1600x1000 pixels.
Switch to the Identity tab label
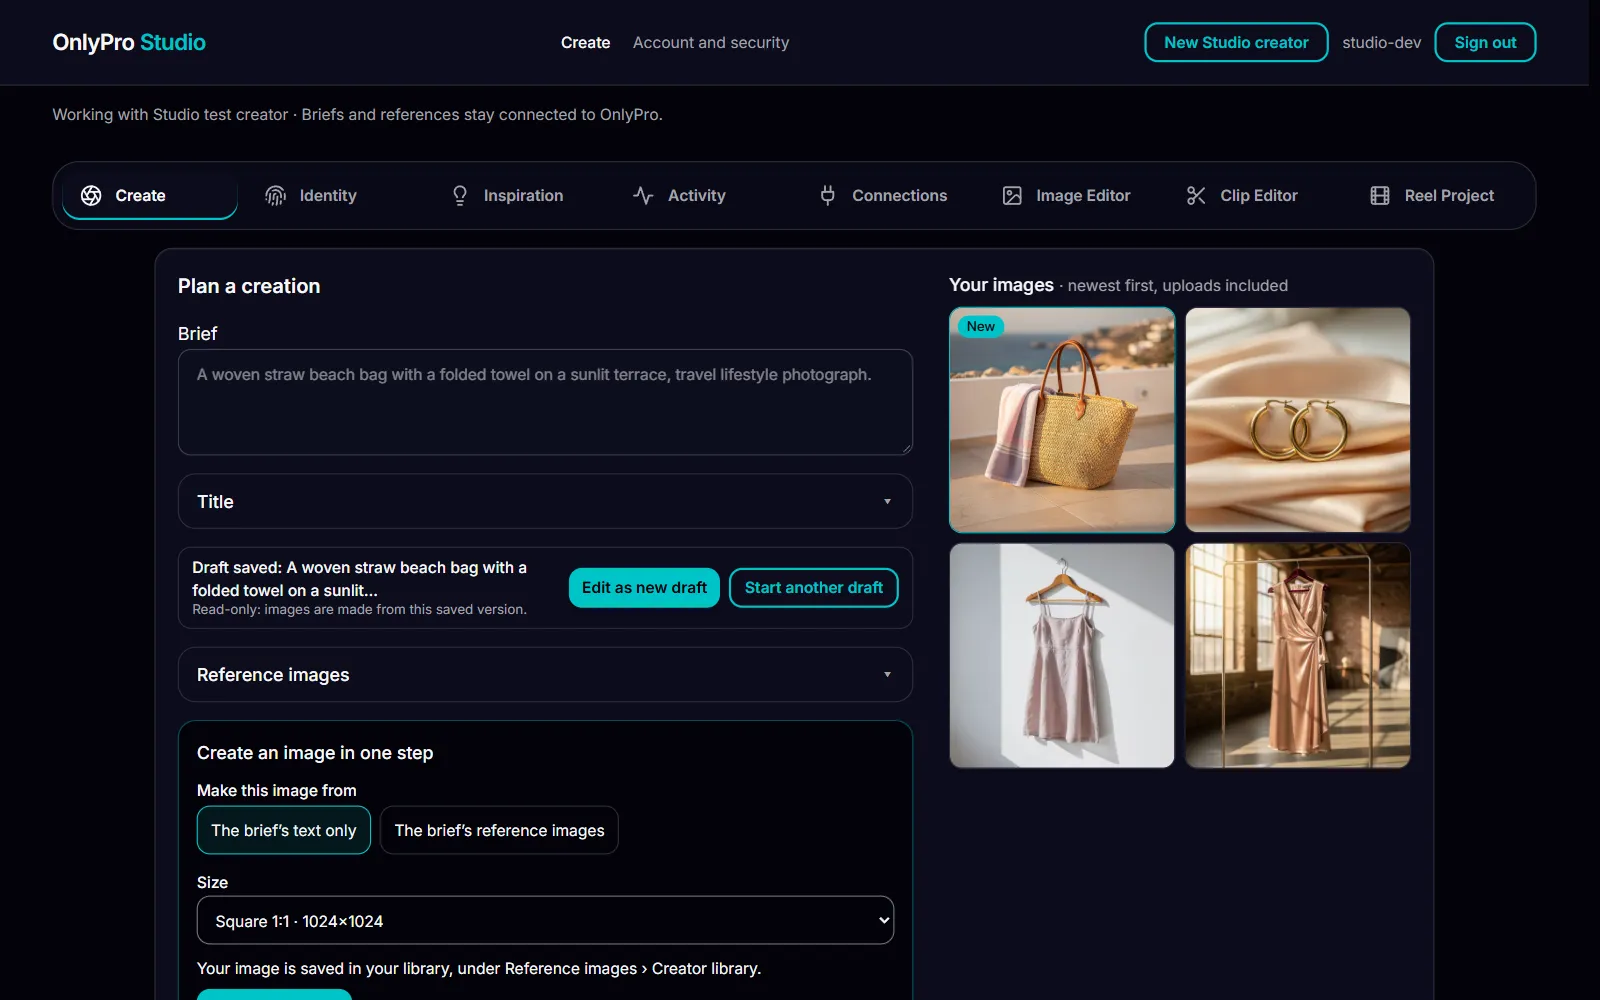pos(328,196)
